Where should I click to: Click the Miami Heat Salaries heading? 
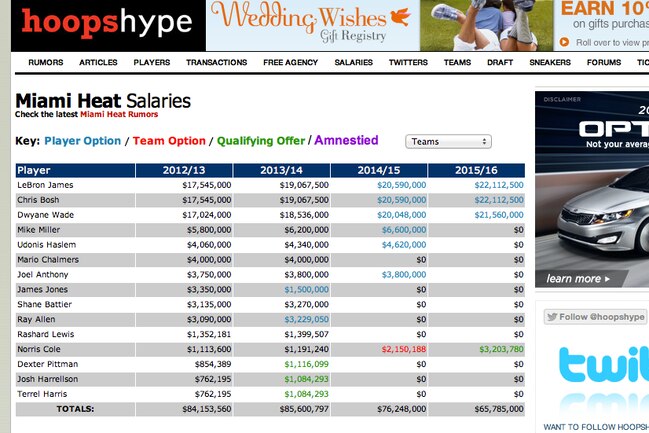(103, 101)
